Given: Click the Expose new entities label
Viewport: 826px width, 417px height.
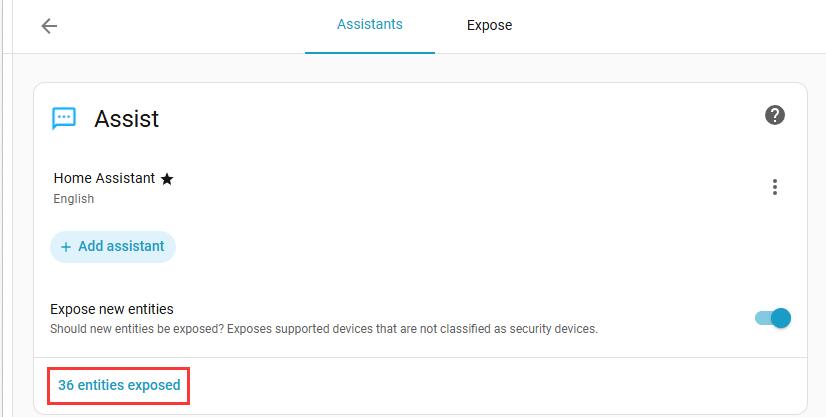Looking at the screenshot, I should click(x=112, y=309).
